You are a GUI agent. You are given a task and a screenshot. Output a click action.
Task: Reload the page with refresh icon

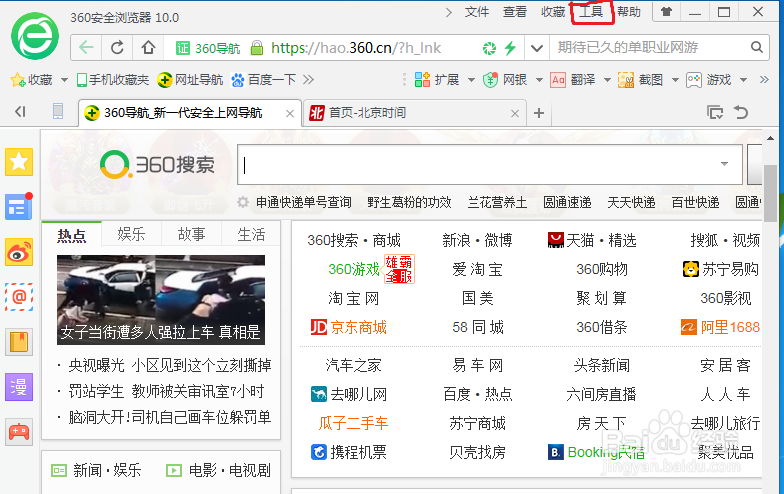117,48
